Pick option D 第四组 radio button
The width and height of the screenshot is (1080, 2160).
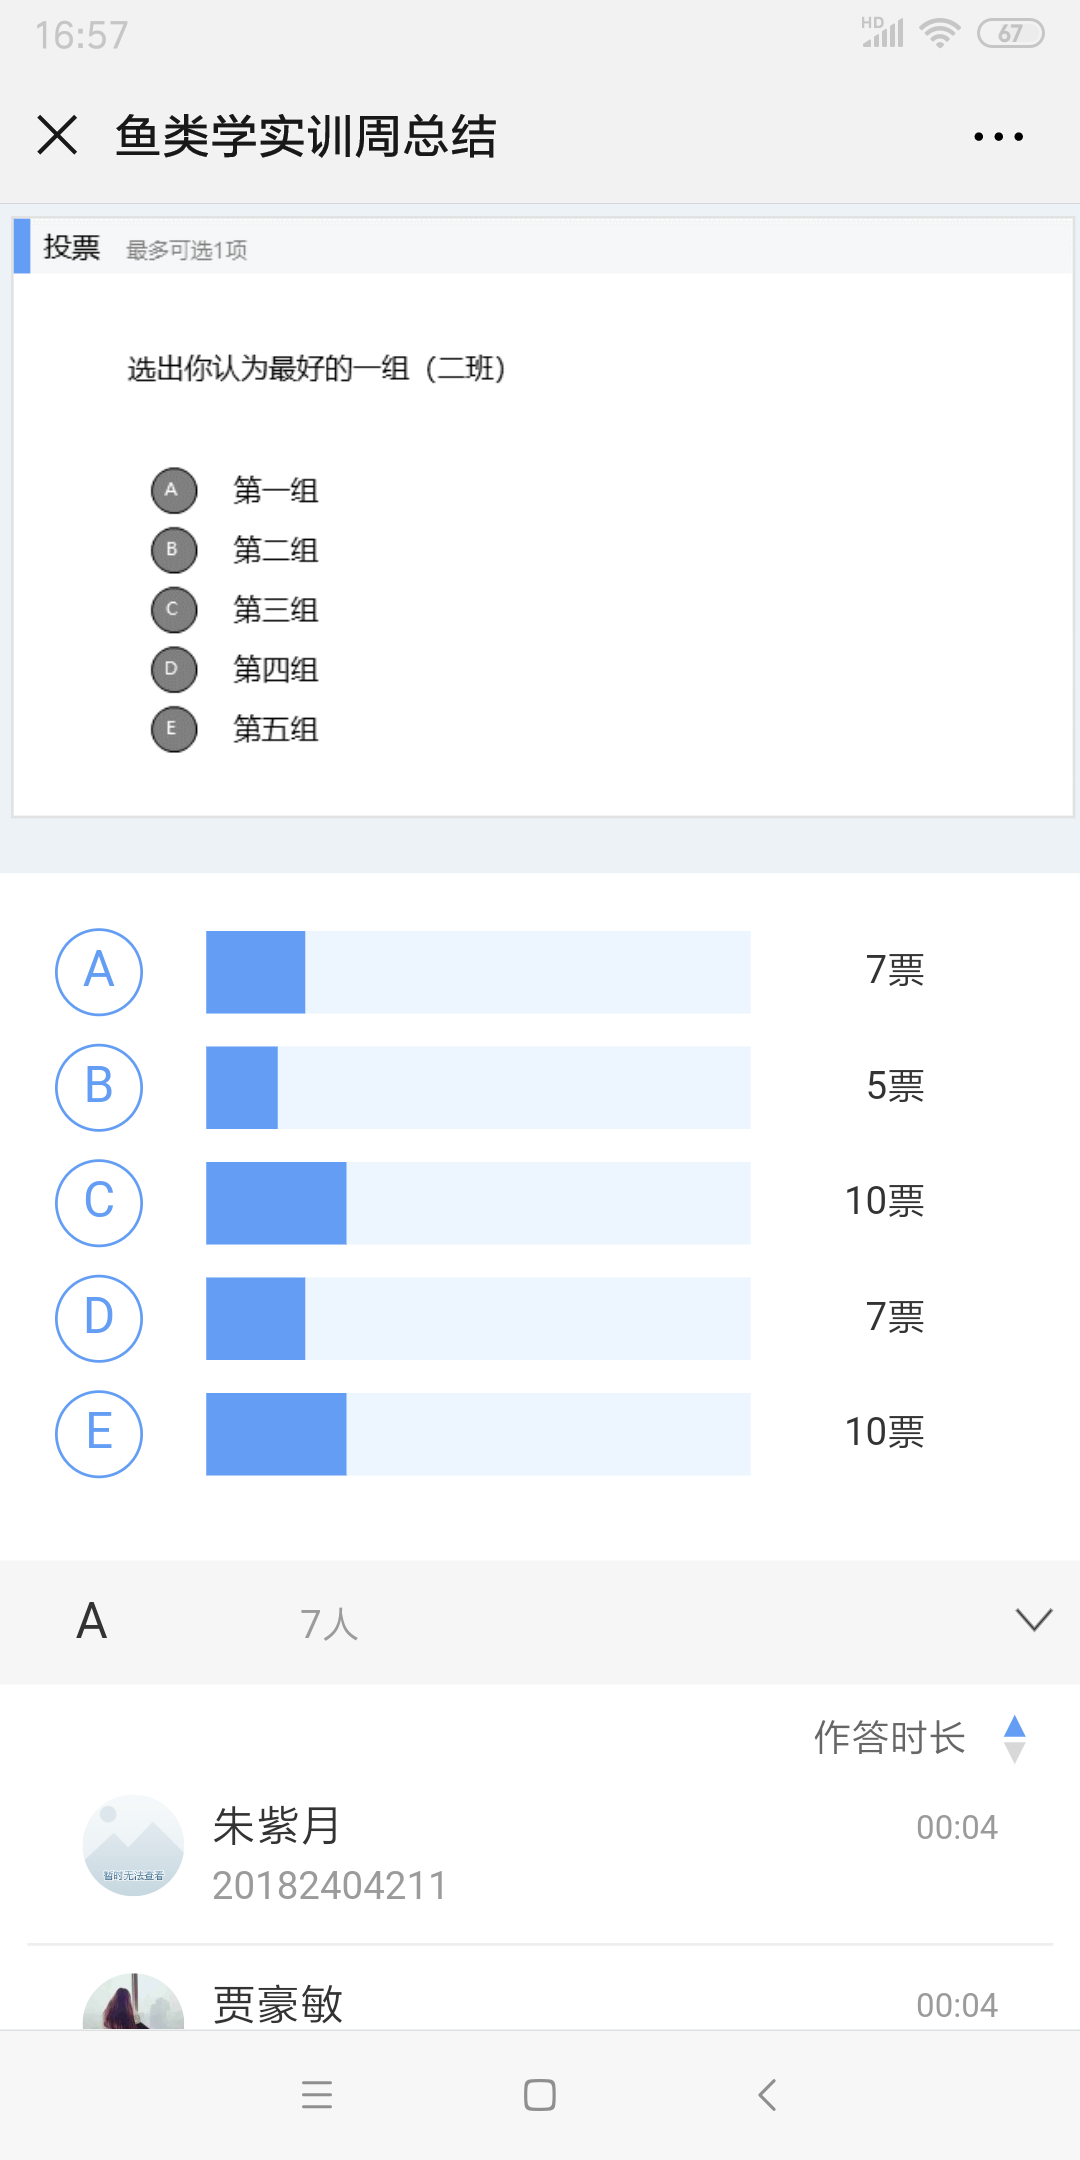click(x=174, y=669)
